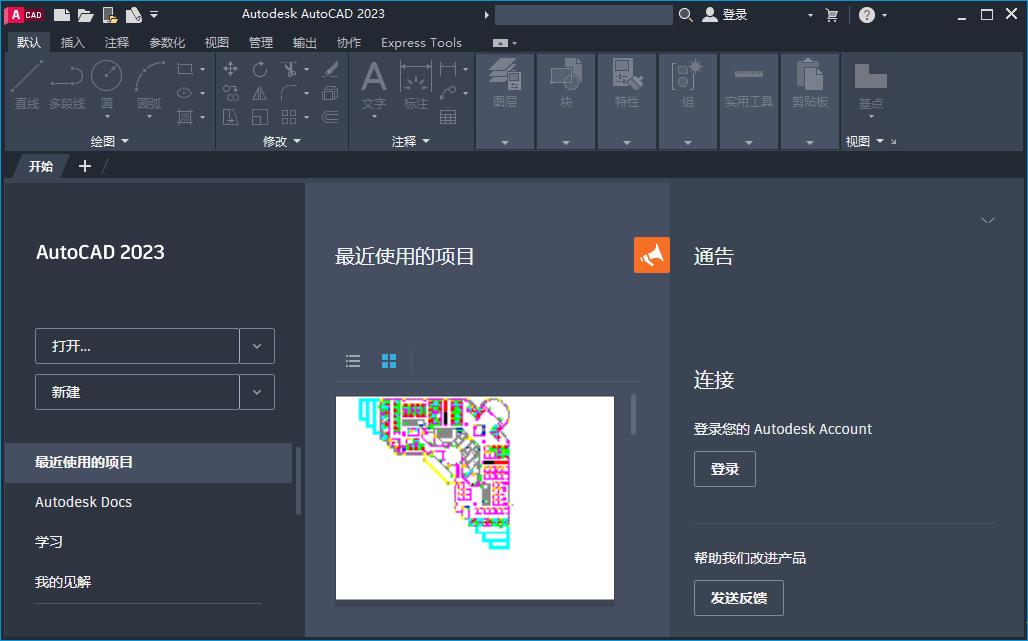Screen dimensions: 1028x641
Task: Click the 登录 button under 连接
Action: [x=724, y=469]
